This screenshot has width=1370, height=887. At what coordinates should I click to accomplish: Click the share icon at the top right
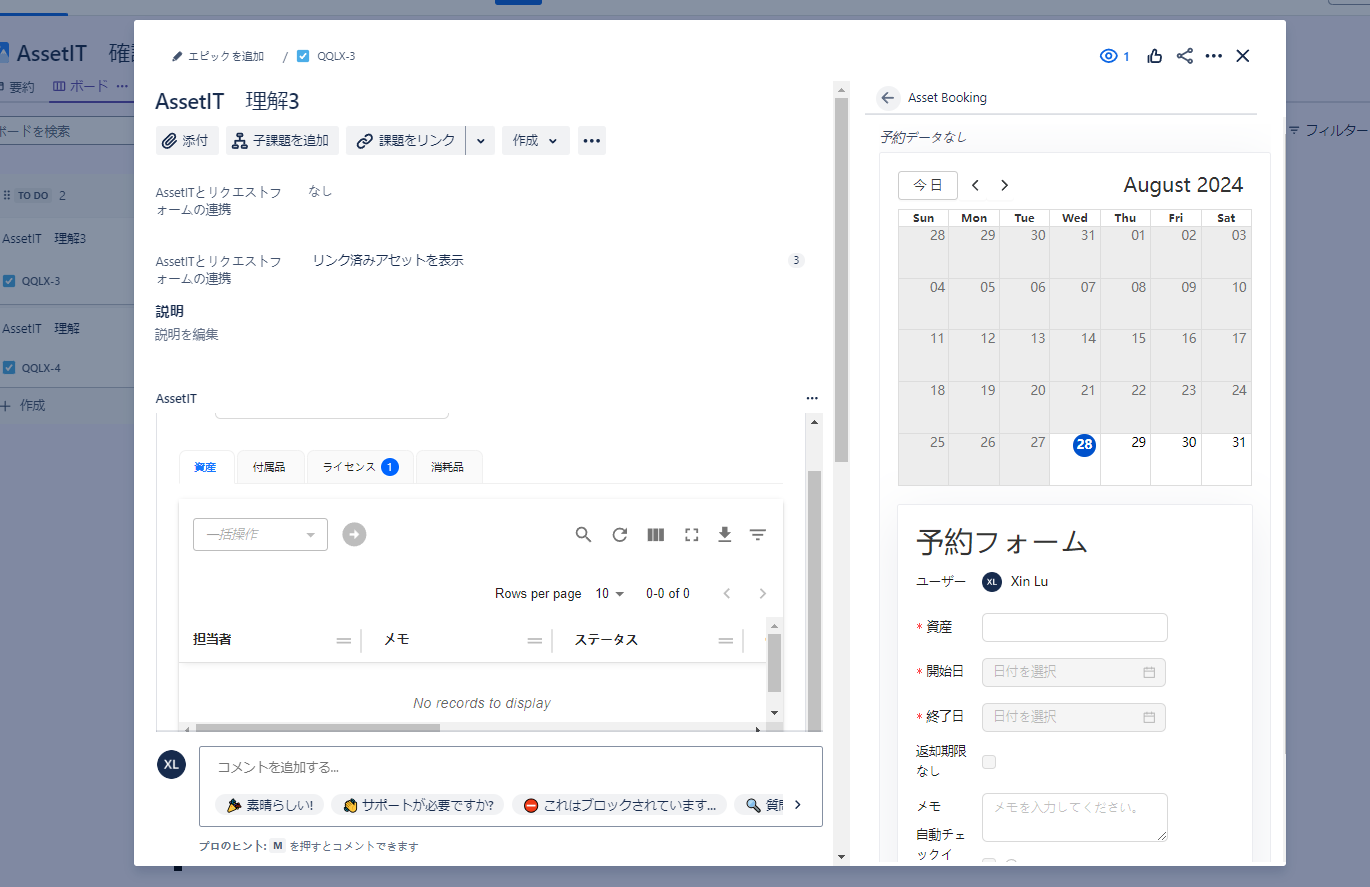[1184, 56]
